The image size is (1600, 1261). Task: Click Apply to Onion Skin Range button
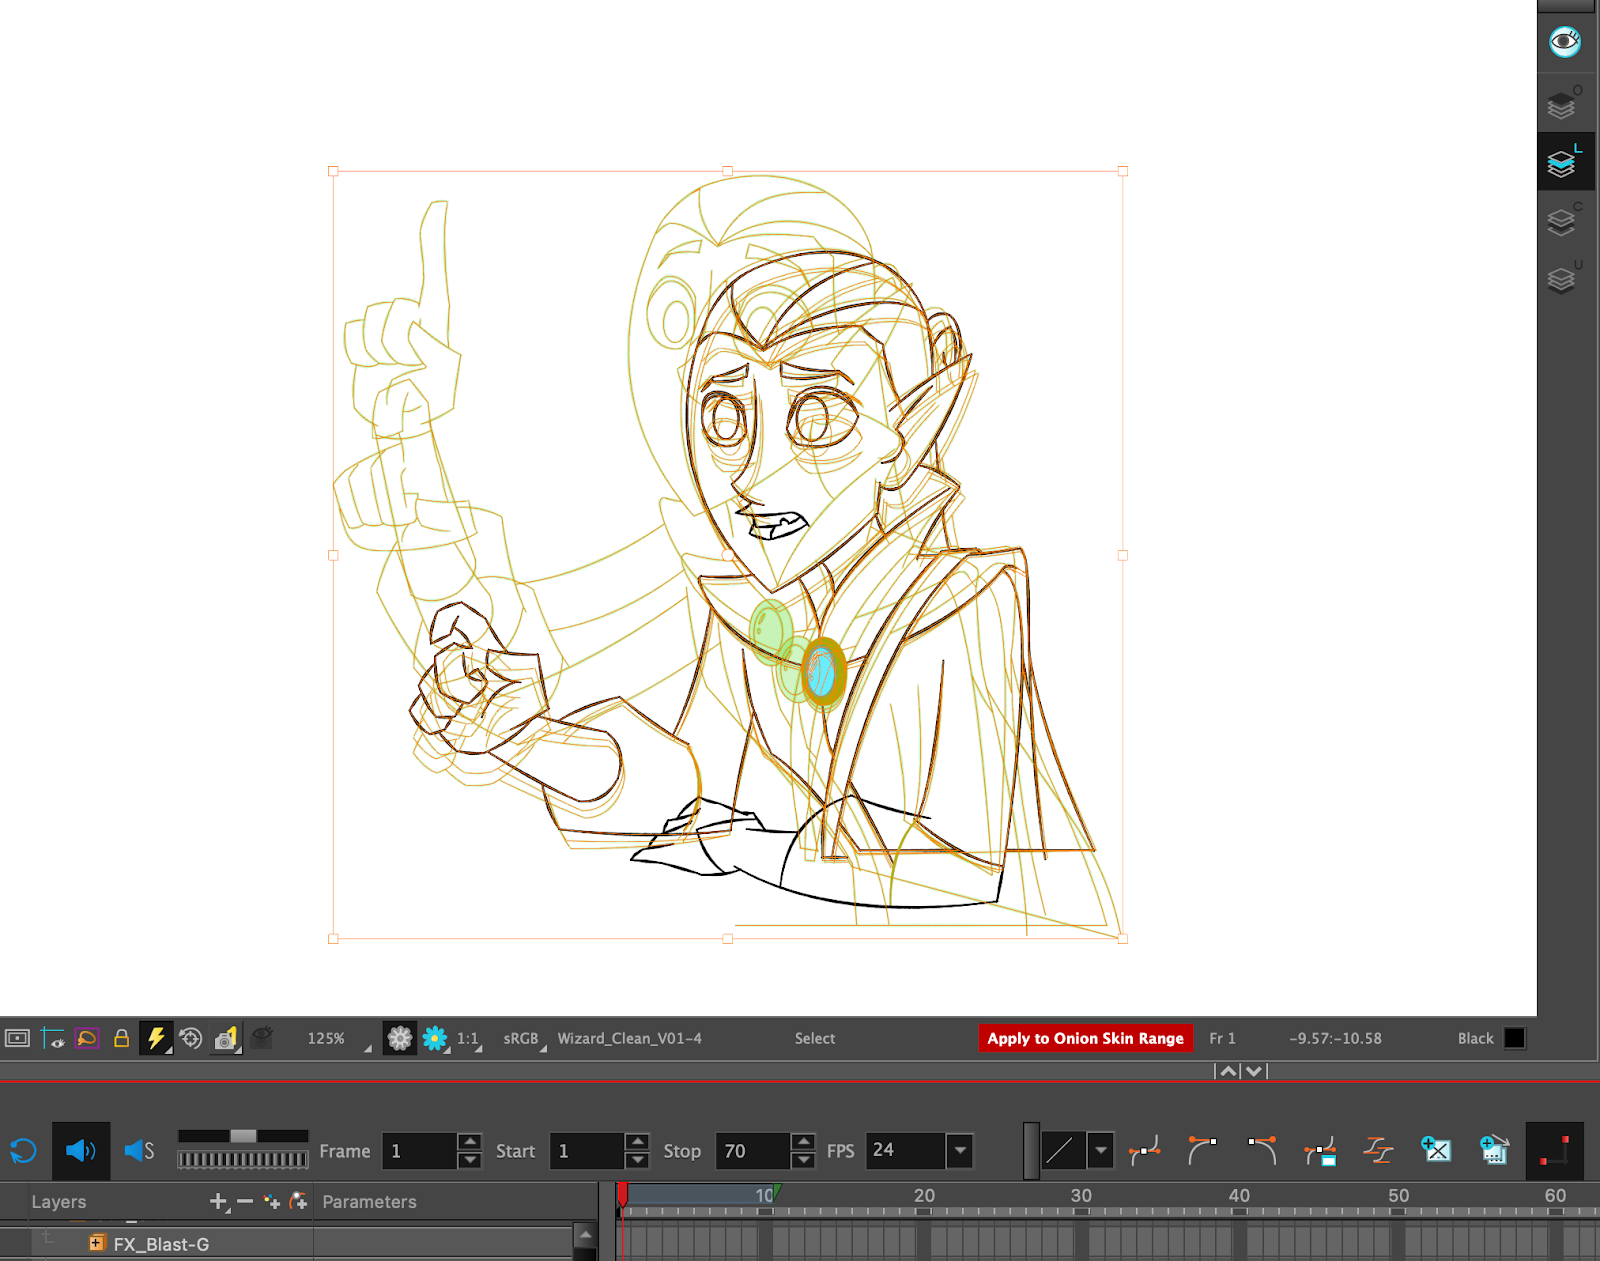click(x=1085, y=1038)
